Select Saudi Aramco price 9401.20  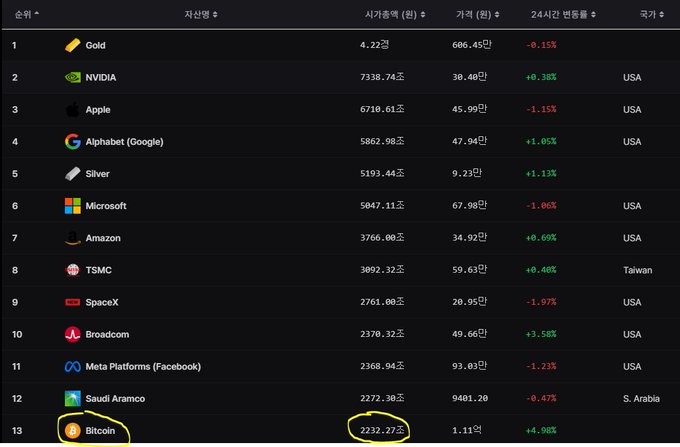click(x=470, y=398)
